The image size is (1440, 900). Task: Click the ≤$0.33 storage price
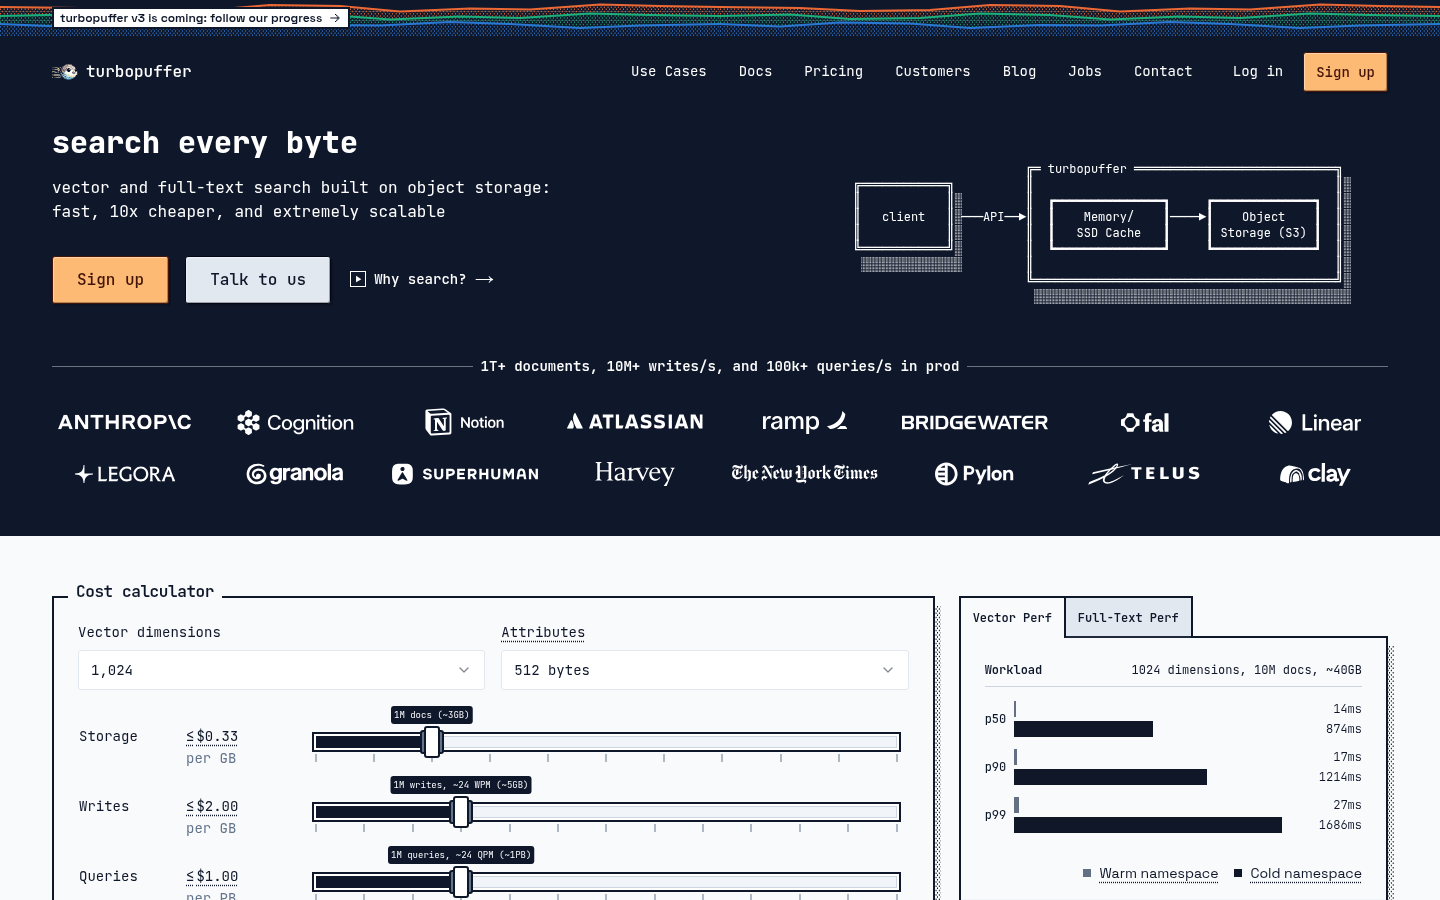(212, 736)
